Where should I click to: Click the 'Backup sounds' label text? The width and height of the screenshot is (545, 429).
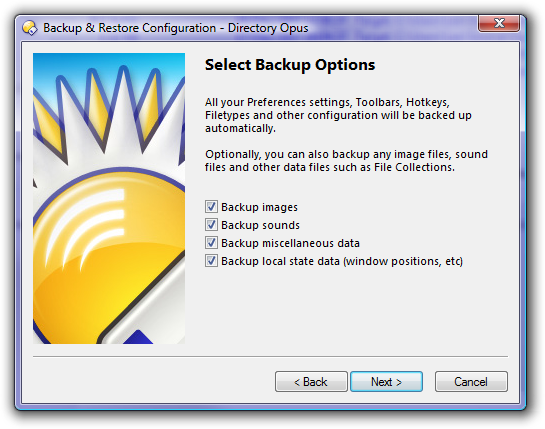click(x=260, y=225)
